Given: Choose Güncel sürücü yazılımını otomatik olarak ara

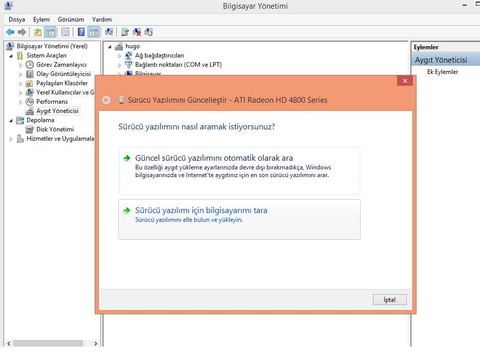Looking at the screenshot, I should (239, 171).
